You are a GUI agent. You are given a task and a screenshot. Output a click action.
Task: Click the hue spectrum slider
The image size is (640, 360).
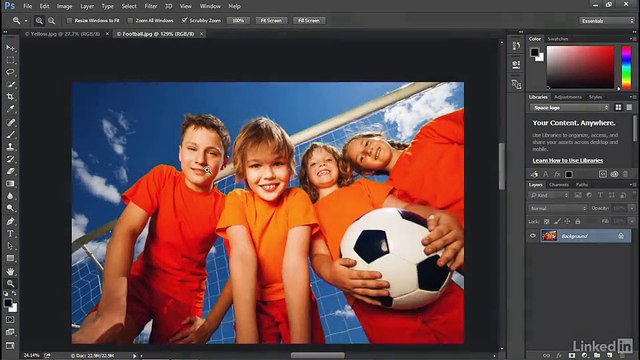pyautogui.click(x=627, y=67)
